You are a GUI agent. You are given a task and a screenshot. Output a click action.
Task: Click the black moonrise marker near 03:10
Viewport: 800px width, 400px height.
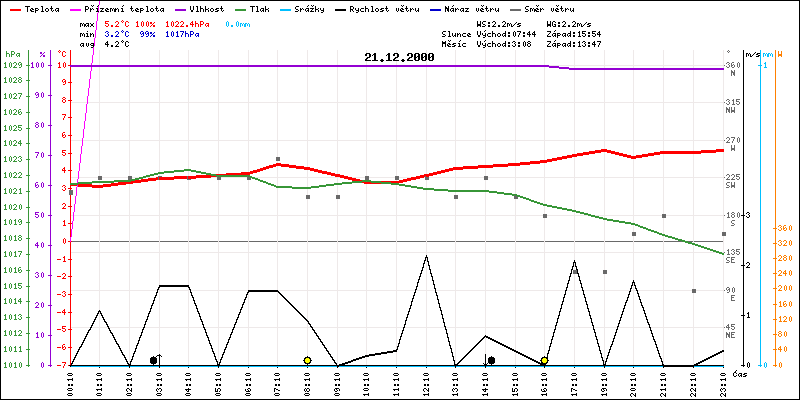[154, 360]
